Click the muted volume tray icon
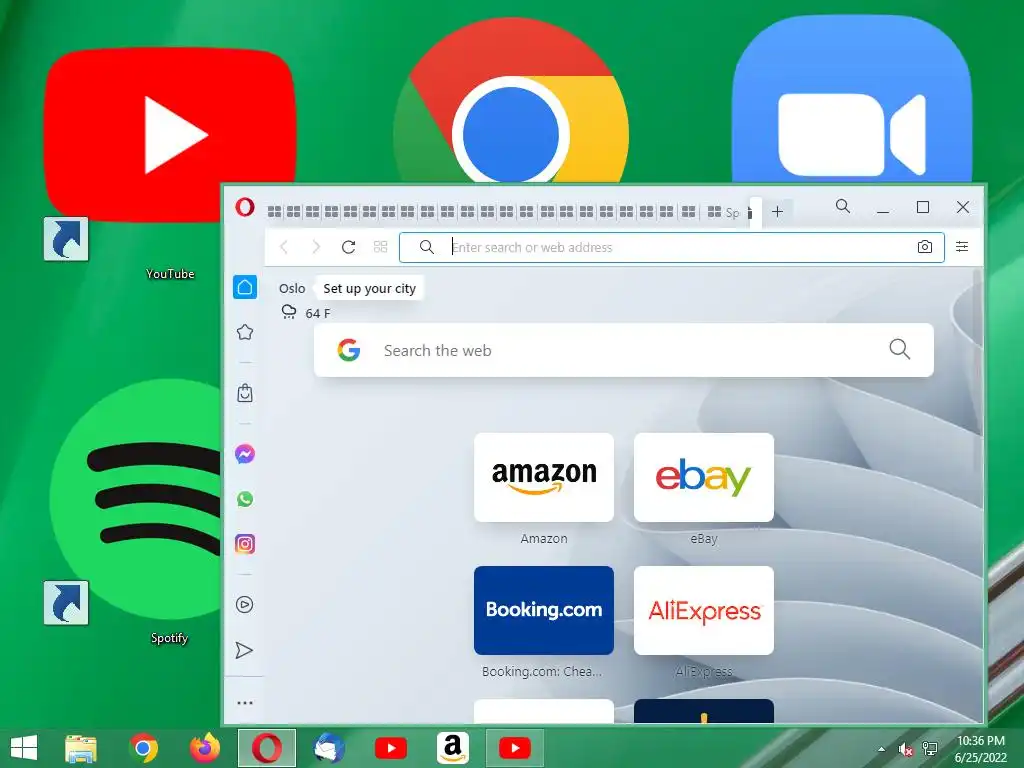The width and height of the screenshot is (1024, 768). (906, 749)
